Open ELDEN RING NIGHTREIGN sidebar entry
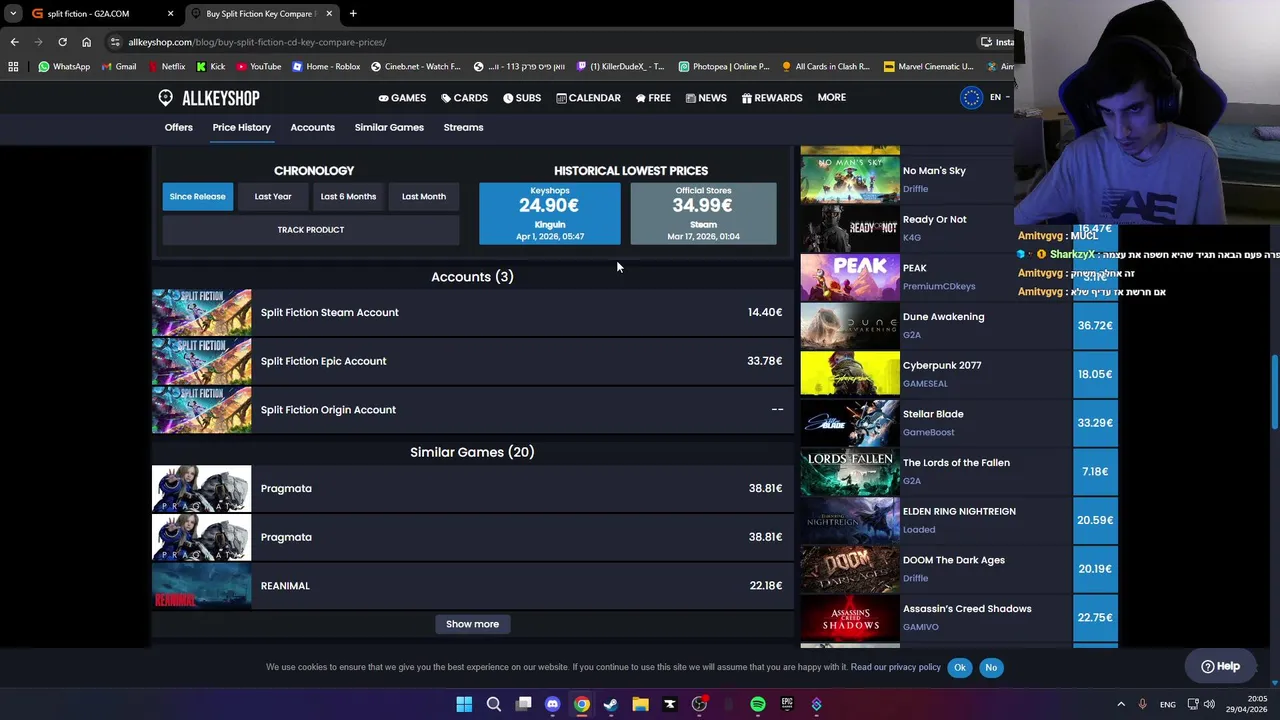1280x720 pixels. (959, 511)
